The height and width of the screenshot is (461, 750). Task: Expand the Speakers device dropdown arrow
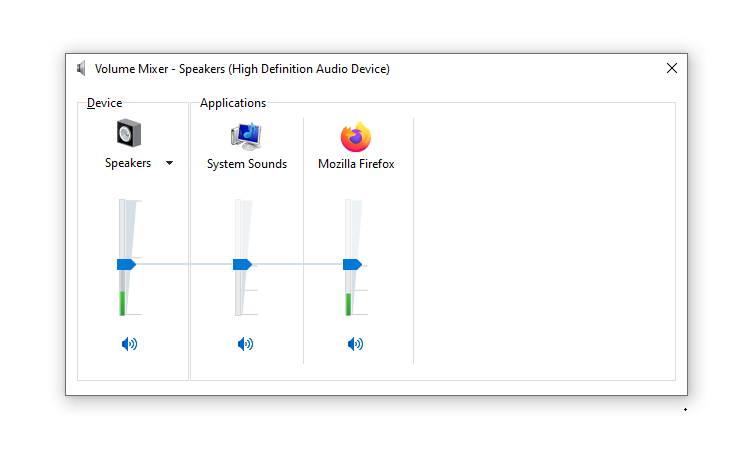point(169,163)
